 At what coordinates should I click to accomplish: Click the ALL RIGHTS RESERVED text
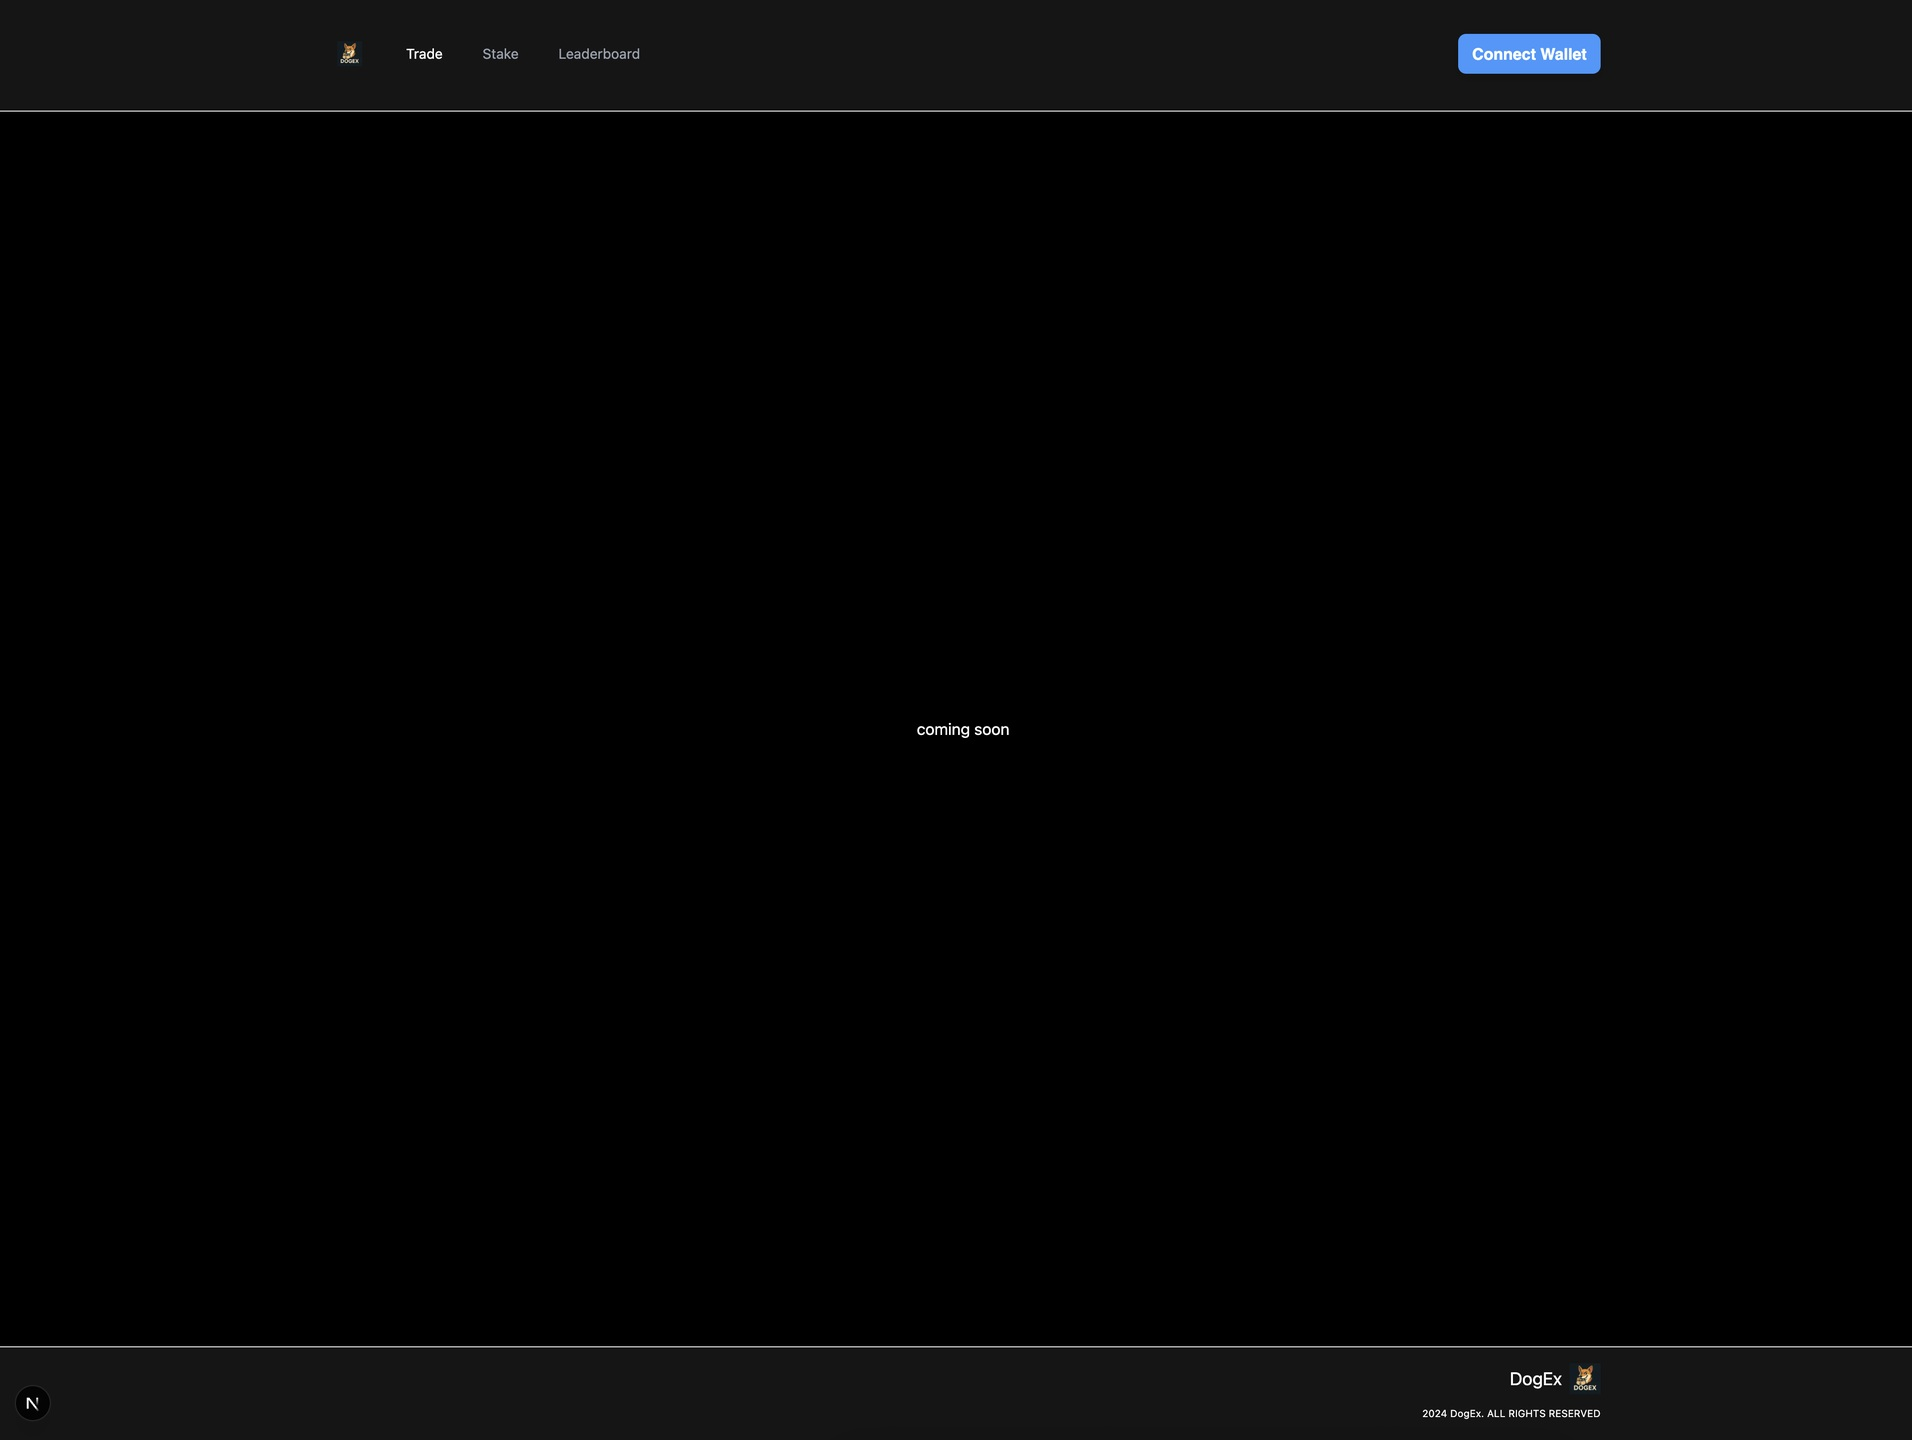(1544, 1414)
